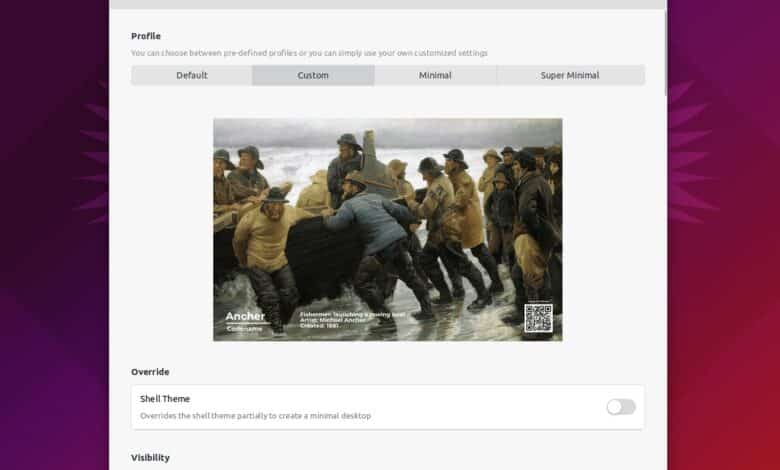This screenshot has height=470, width=780.
Task: Toggle the Shell Theme override switch
Action: click(621, 407)
